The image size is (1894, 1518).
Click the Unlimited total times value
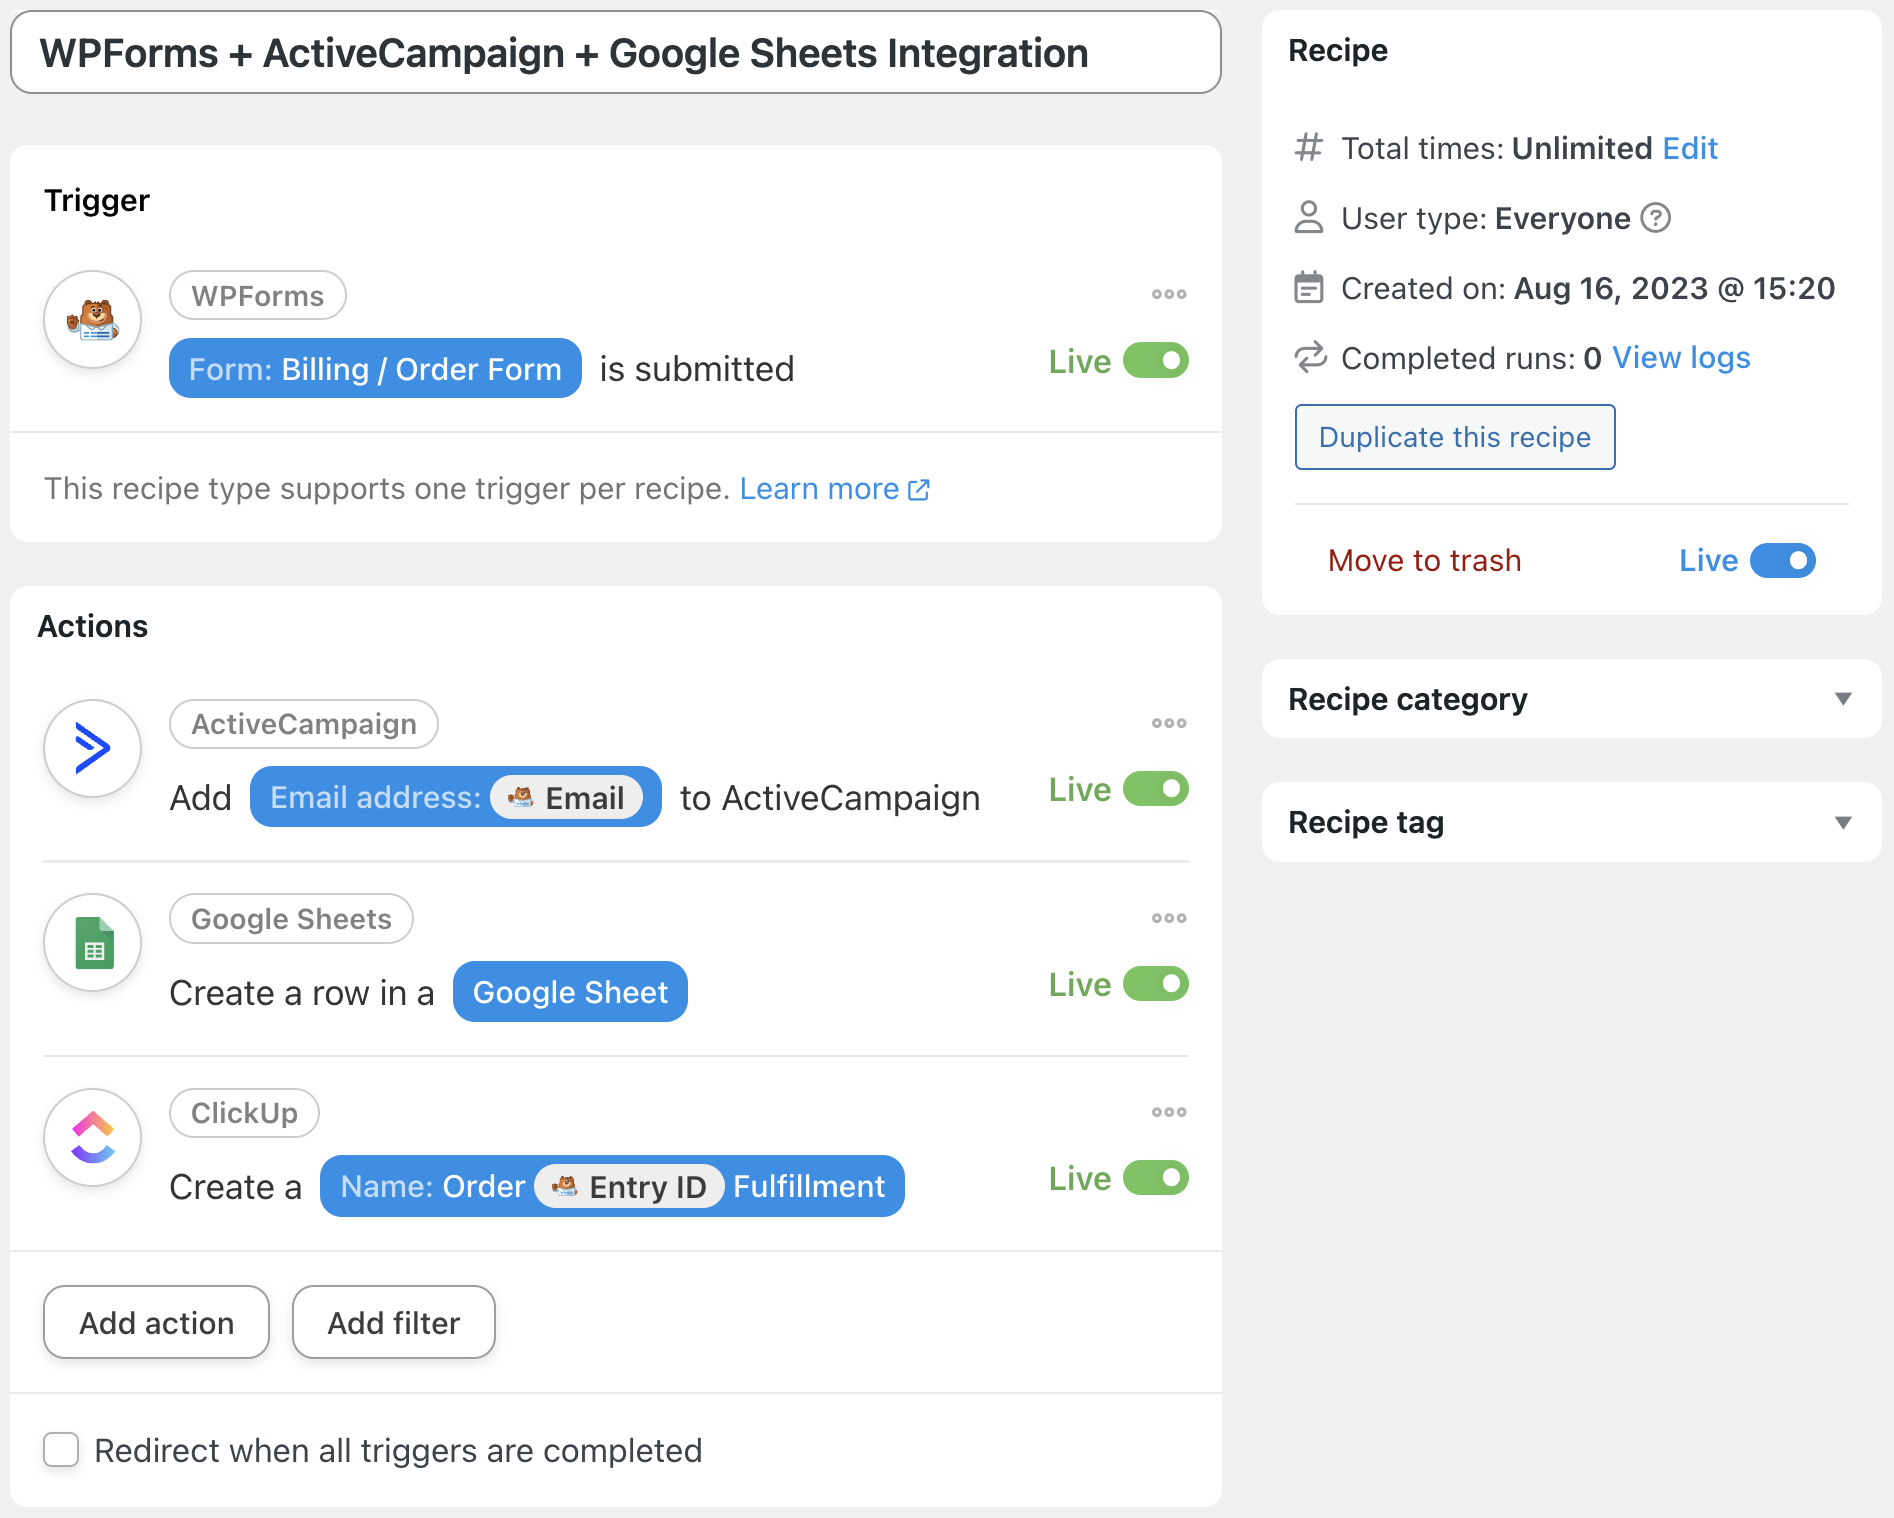click(x=1581, y=148)
